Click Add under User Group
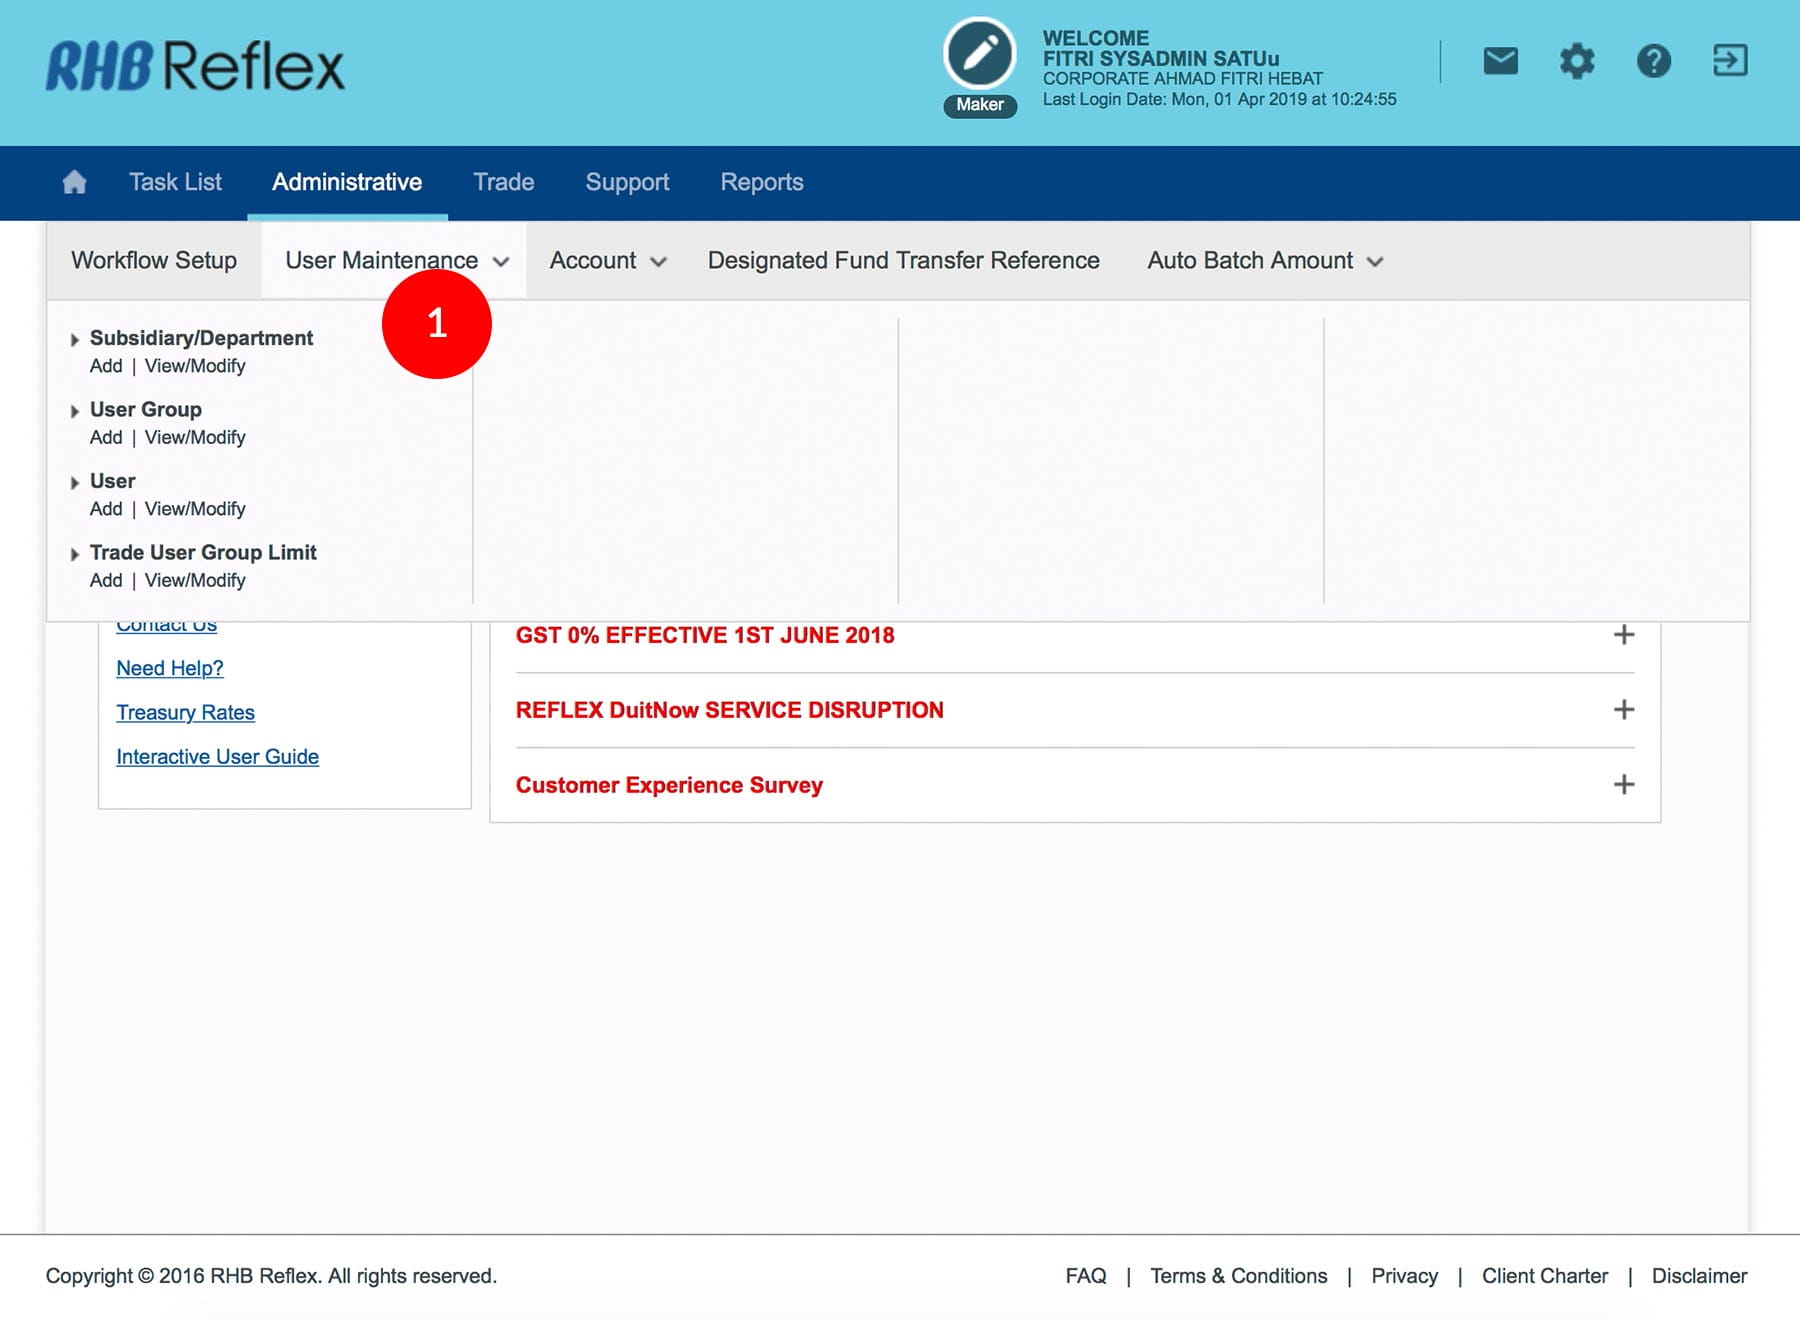 [x=106, y=438]
